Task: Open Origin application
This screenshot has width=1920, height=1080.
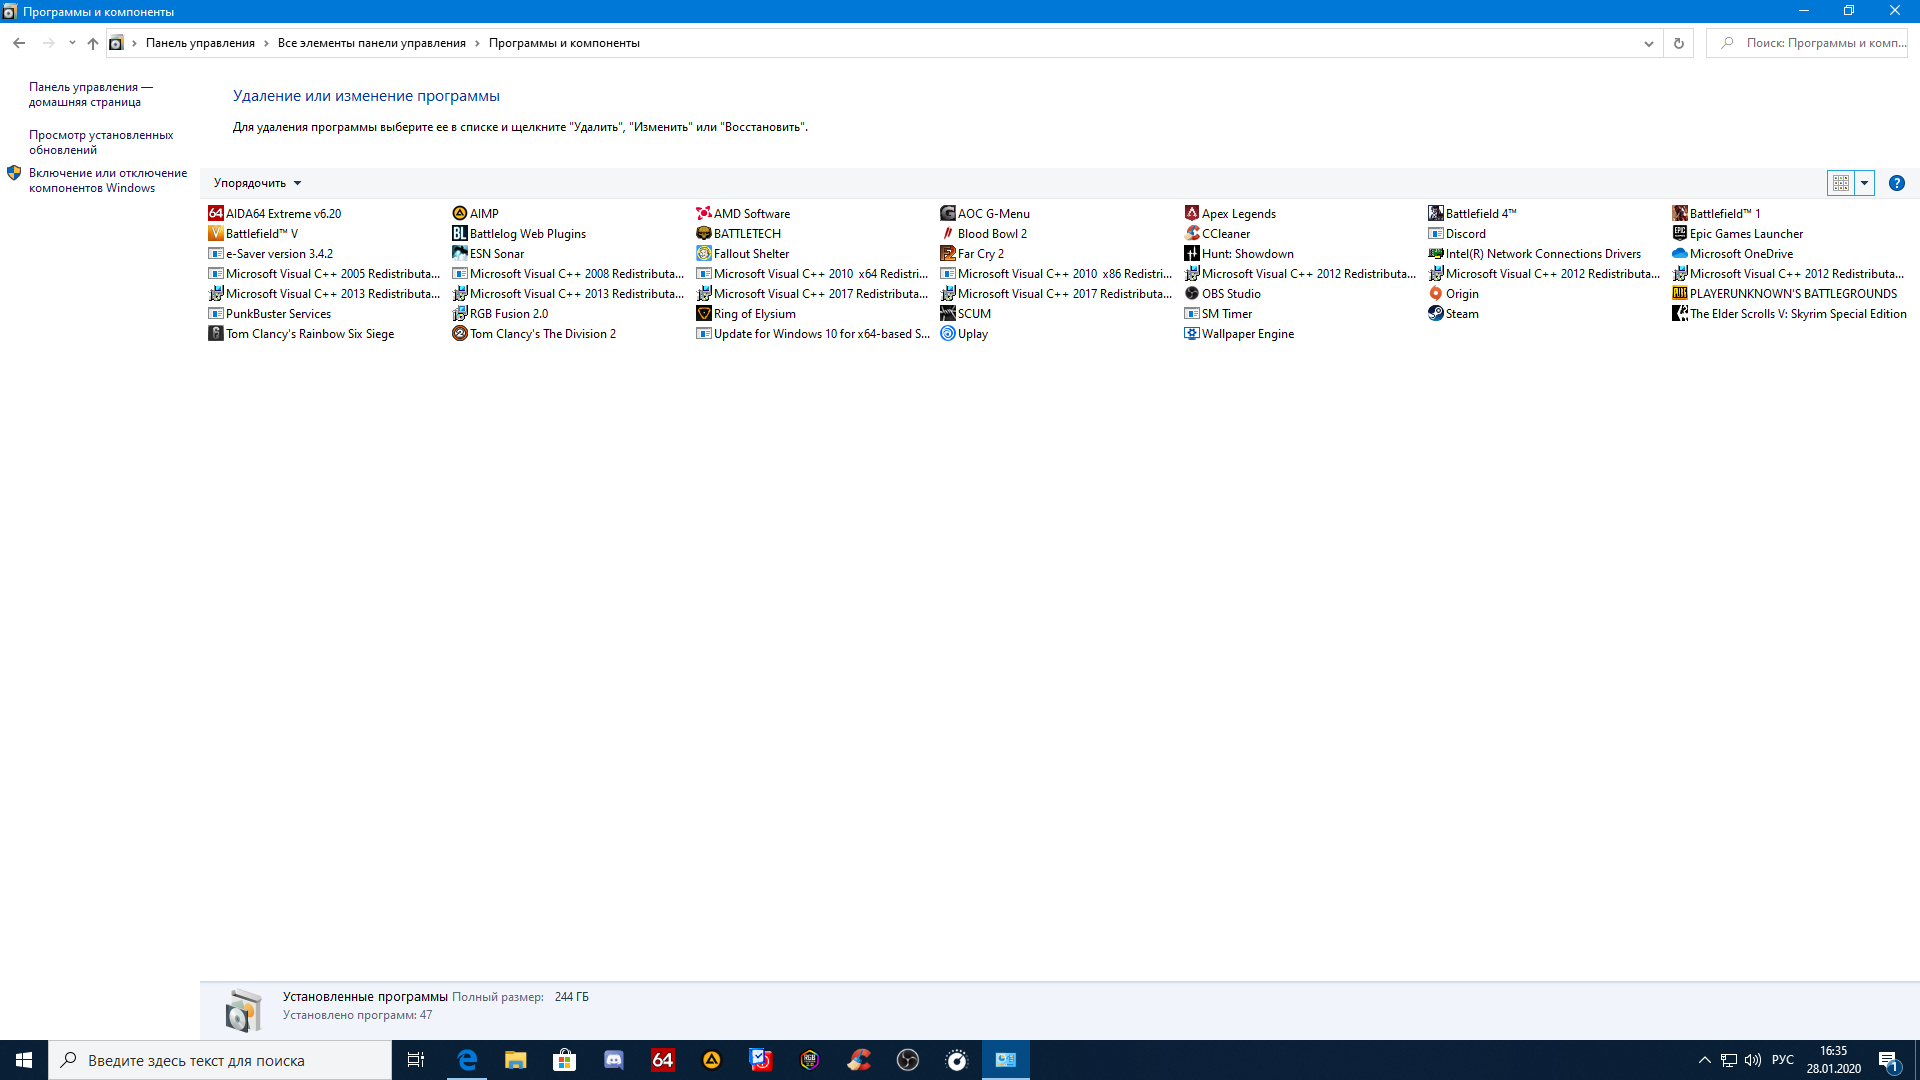Action: [1460, 293]
